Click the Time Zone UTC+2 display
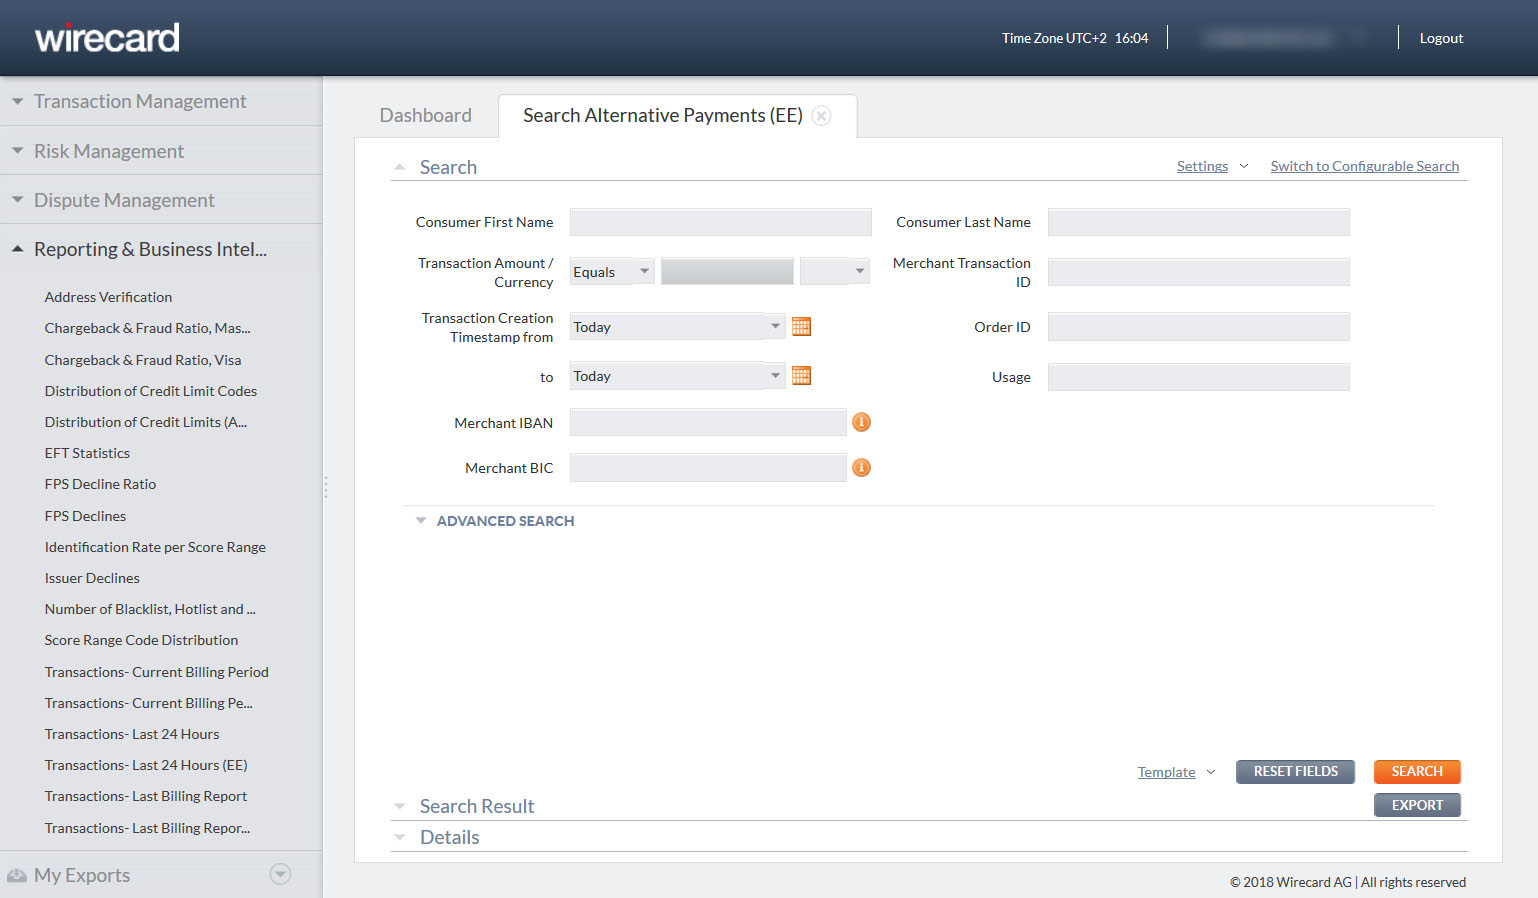Viewport: 1538px width, 898px height. 1075,38
